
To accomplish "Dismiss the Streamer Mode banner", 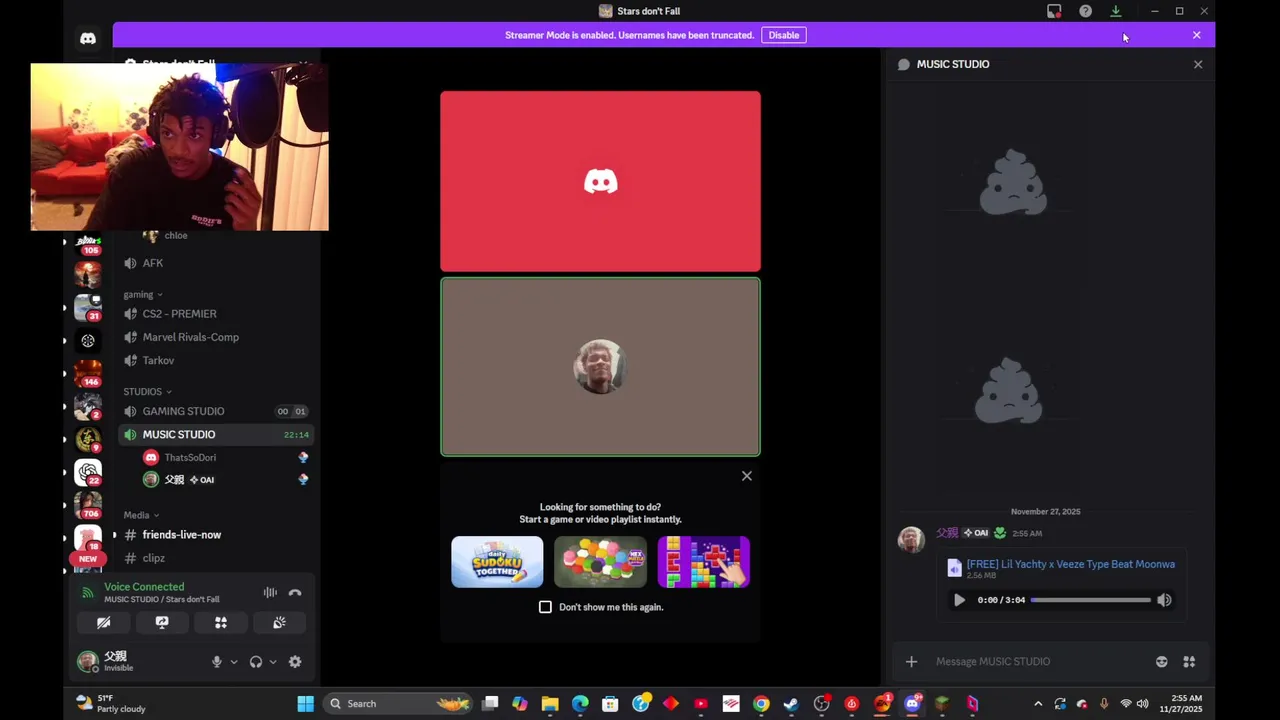I will (x=1196, y=35).
